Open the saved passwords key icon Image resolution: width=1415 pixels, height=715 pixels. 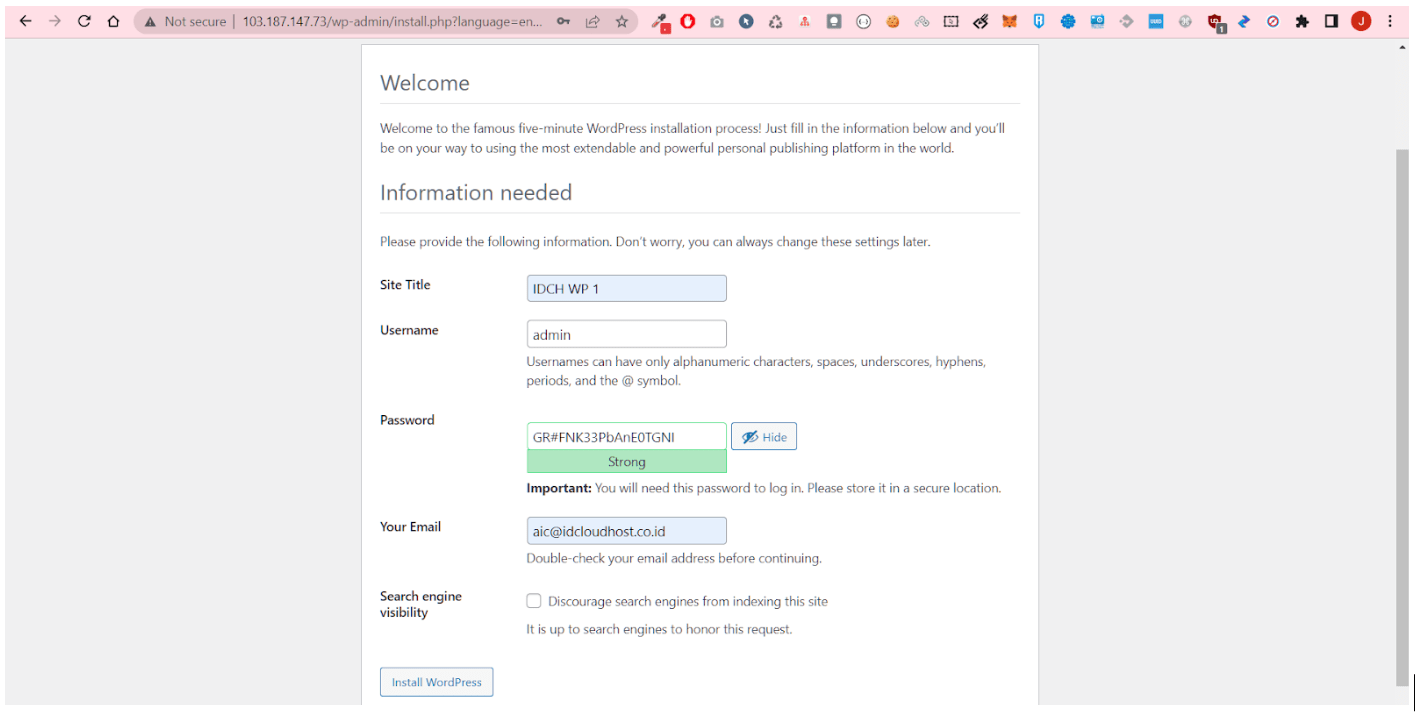point(564,21)
